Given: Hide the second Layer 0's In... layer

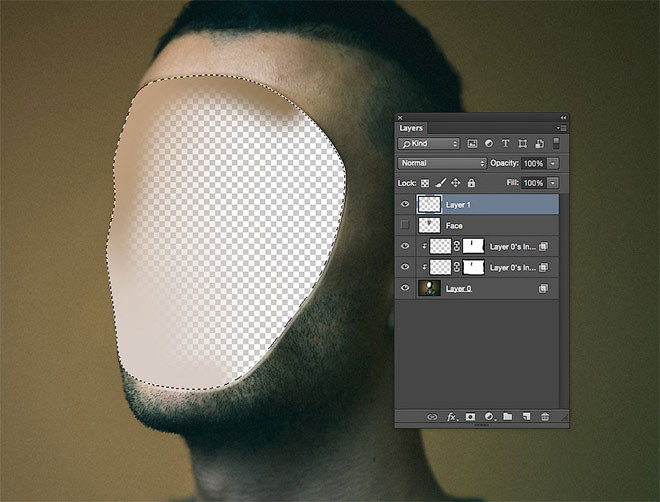Looking at the screenshot, I should pos(405,267).
